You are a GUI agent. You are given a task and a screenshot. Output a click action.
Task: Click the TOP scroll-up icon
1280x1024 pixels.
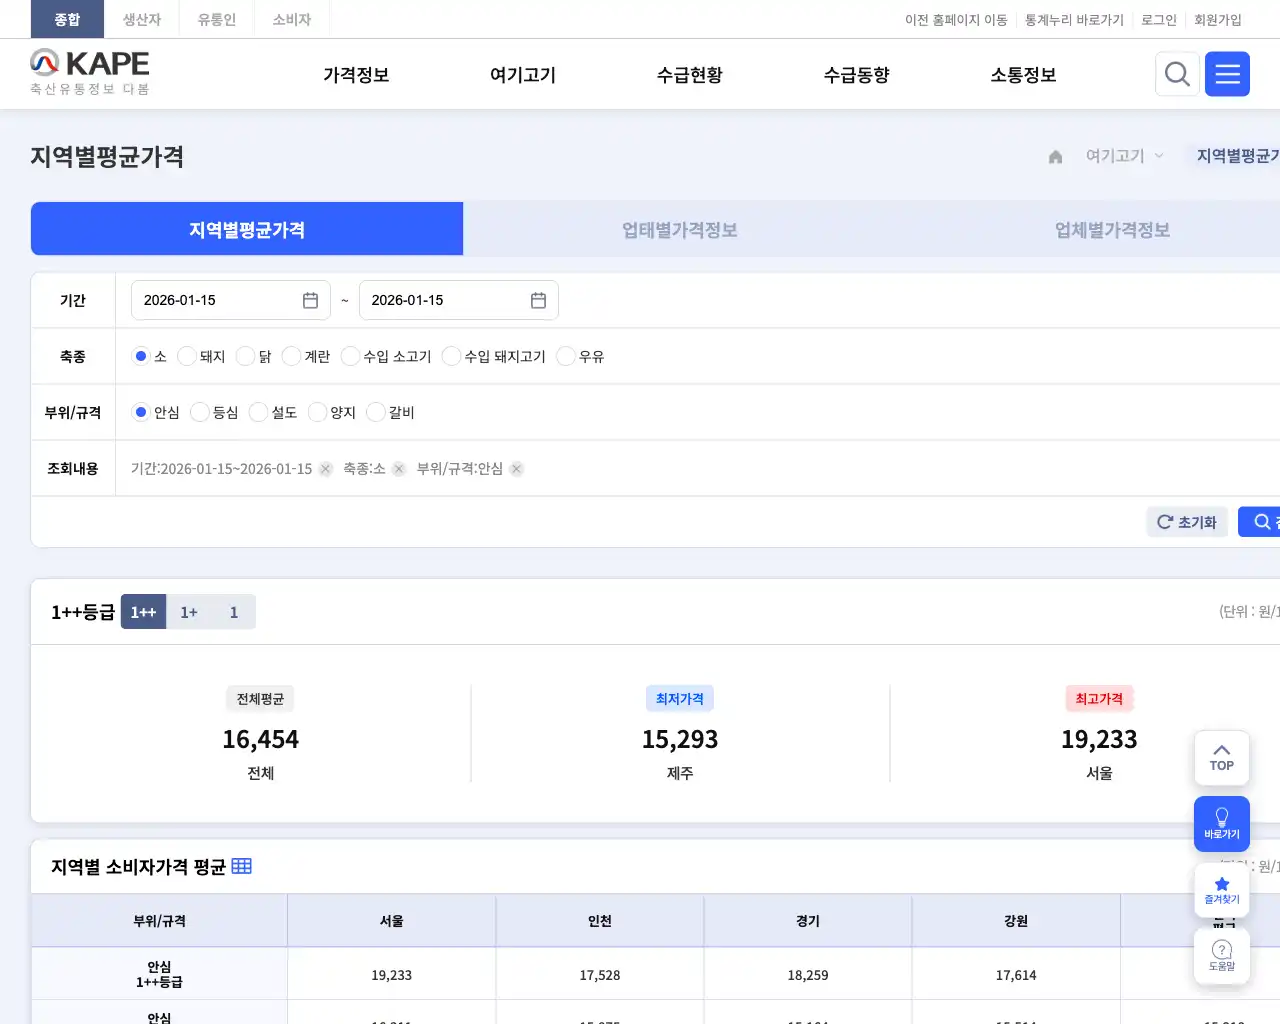click(x=1221, y=757)
